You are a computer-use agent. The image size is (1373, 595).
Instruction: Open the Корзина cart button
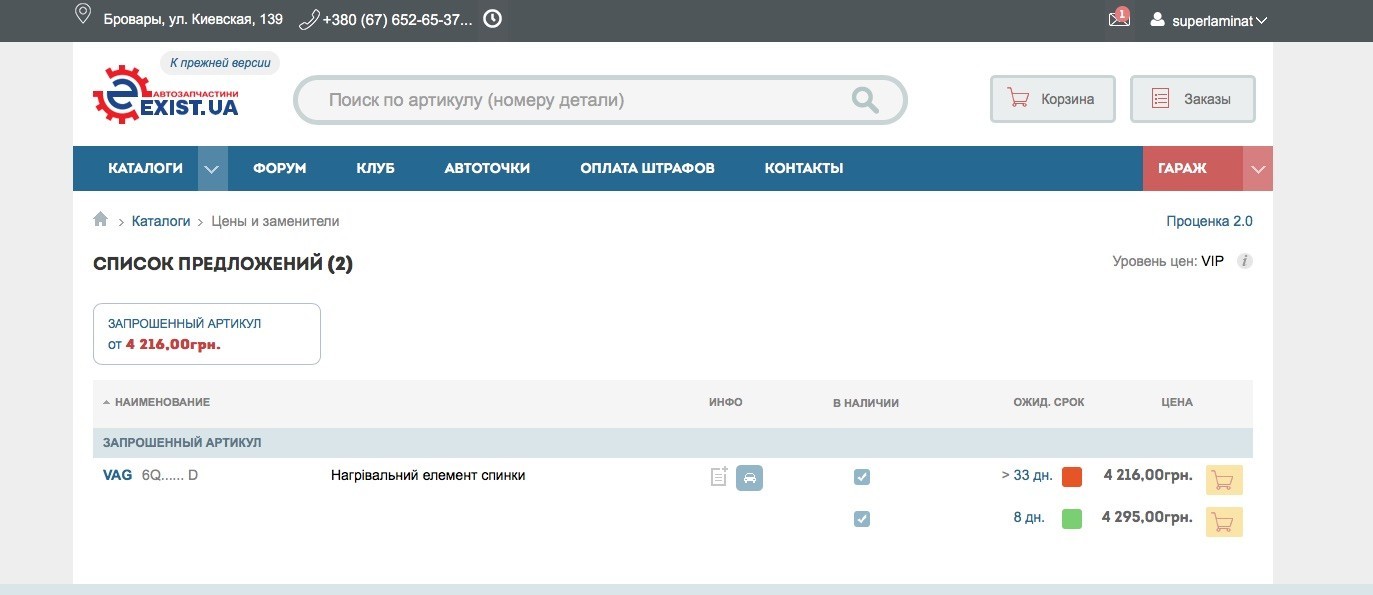pos(1052,99)
